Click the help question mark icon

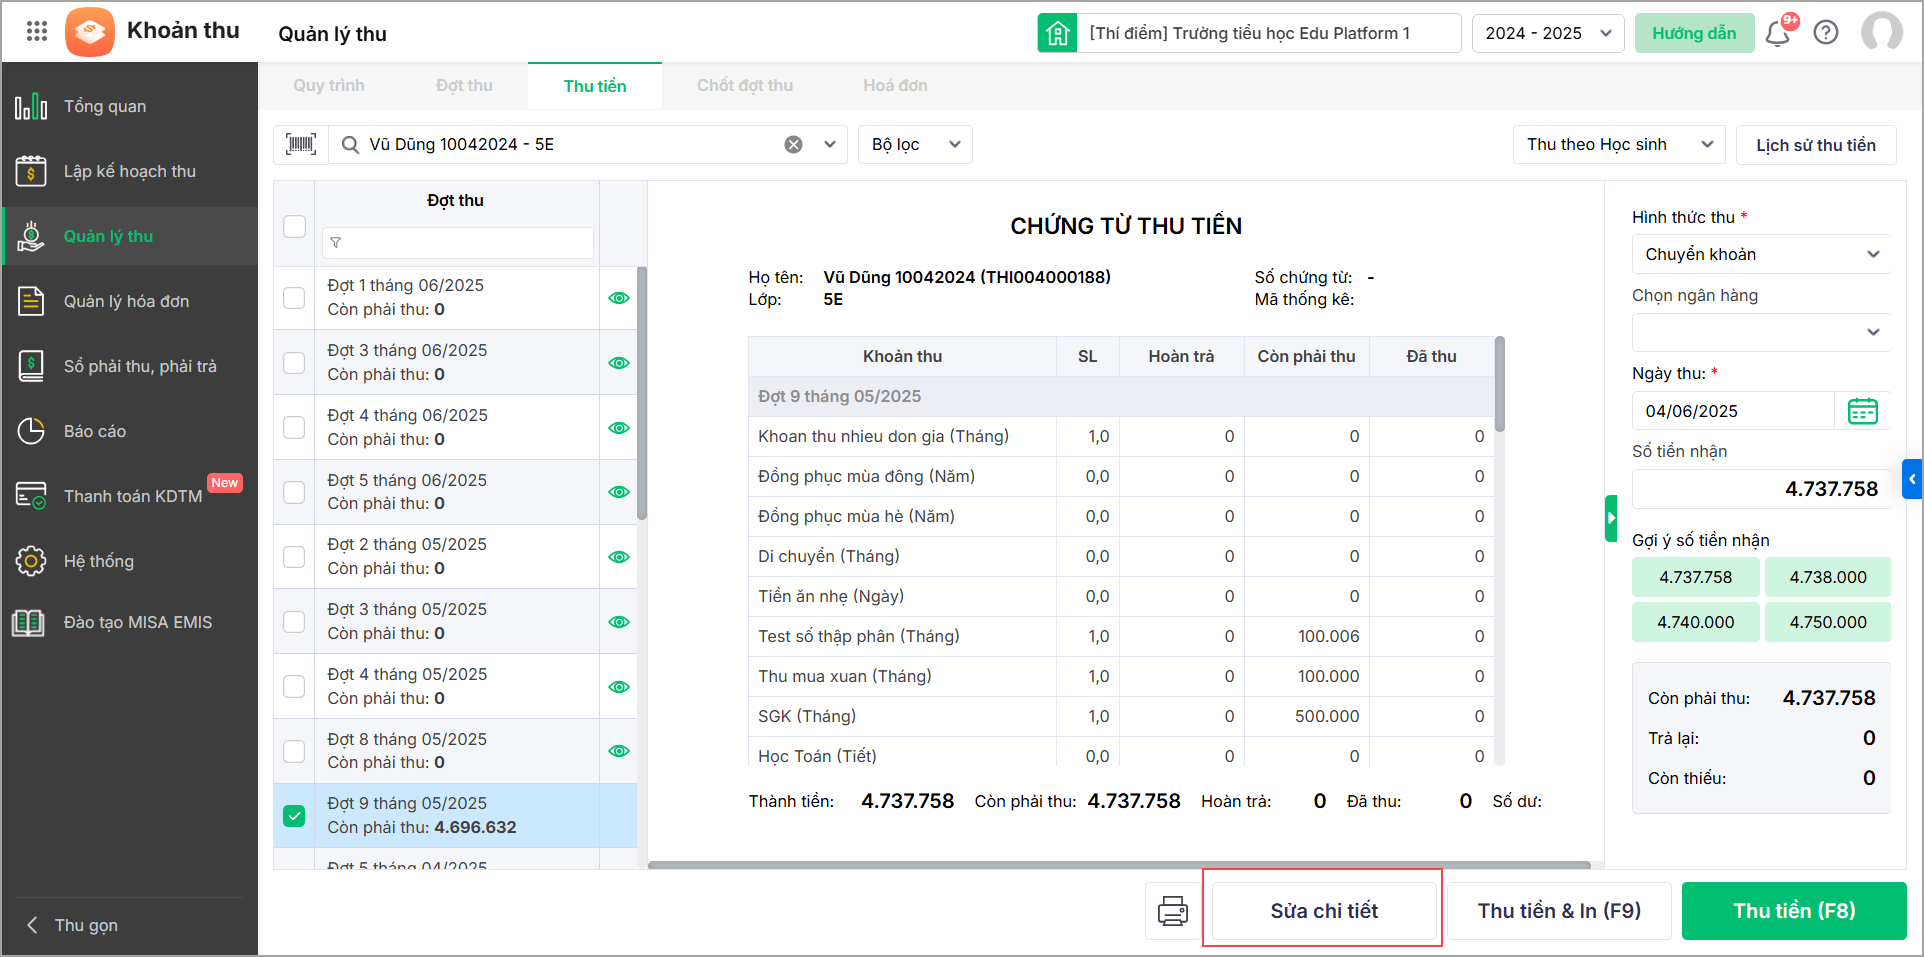pos(1826,33)
